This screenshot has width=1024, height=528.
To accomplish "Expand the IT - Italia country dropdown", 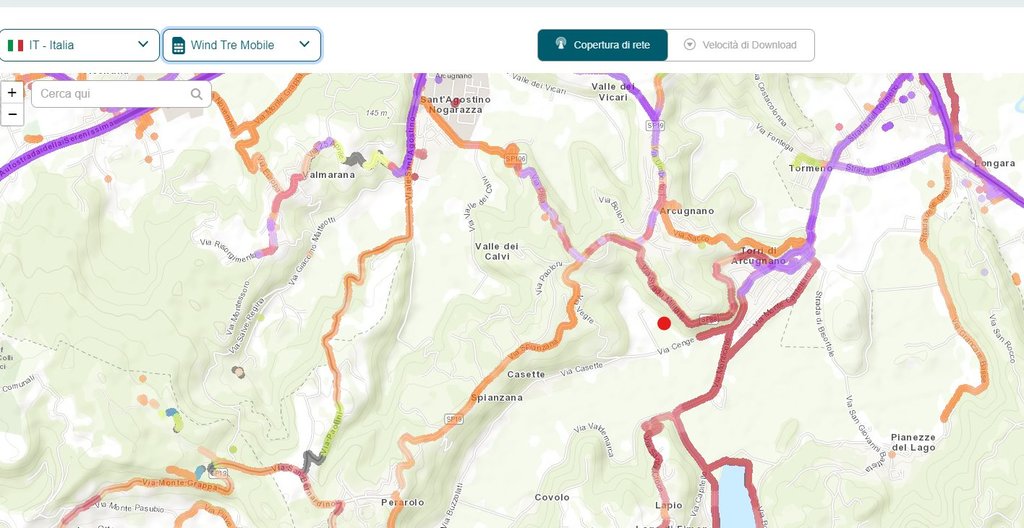I will pos(80,45).
